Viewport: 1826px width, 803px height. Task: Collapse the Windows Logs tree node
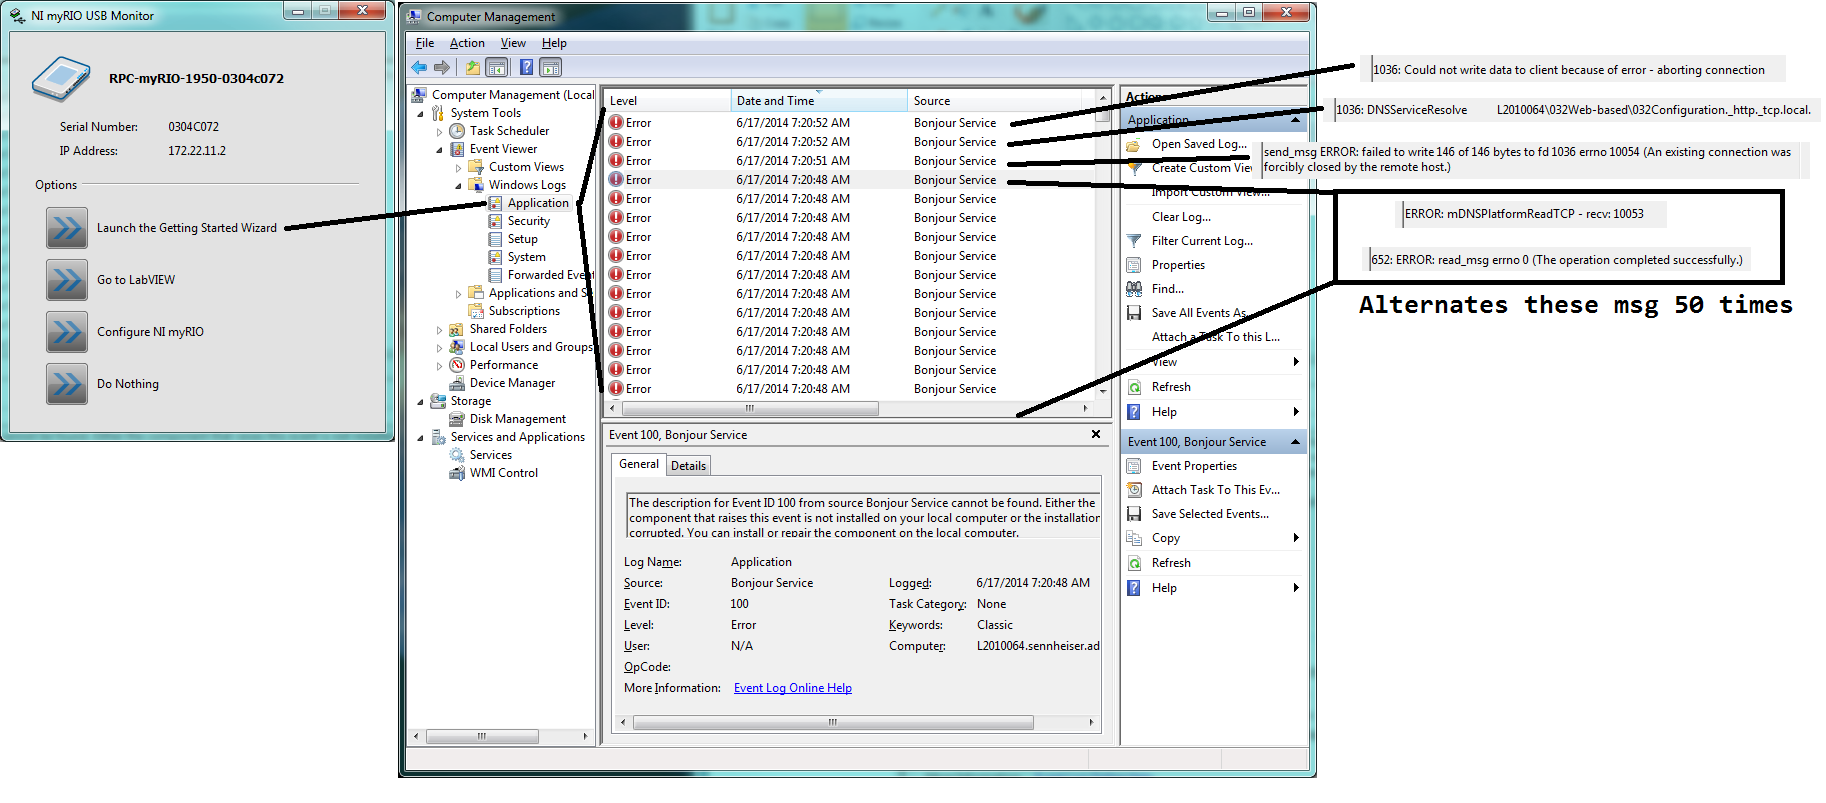click(458, 186)
